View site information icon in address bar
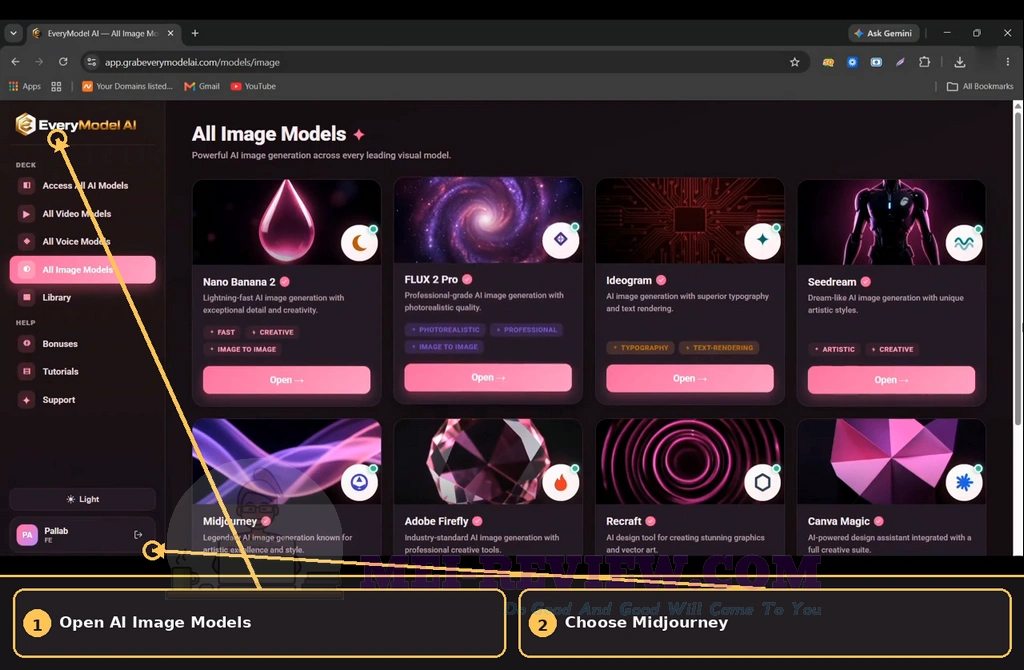The height and width of the screenshot is (670, 1024). pos(91,62)
